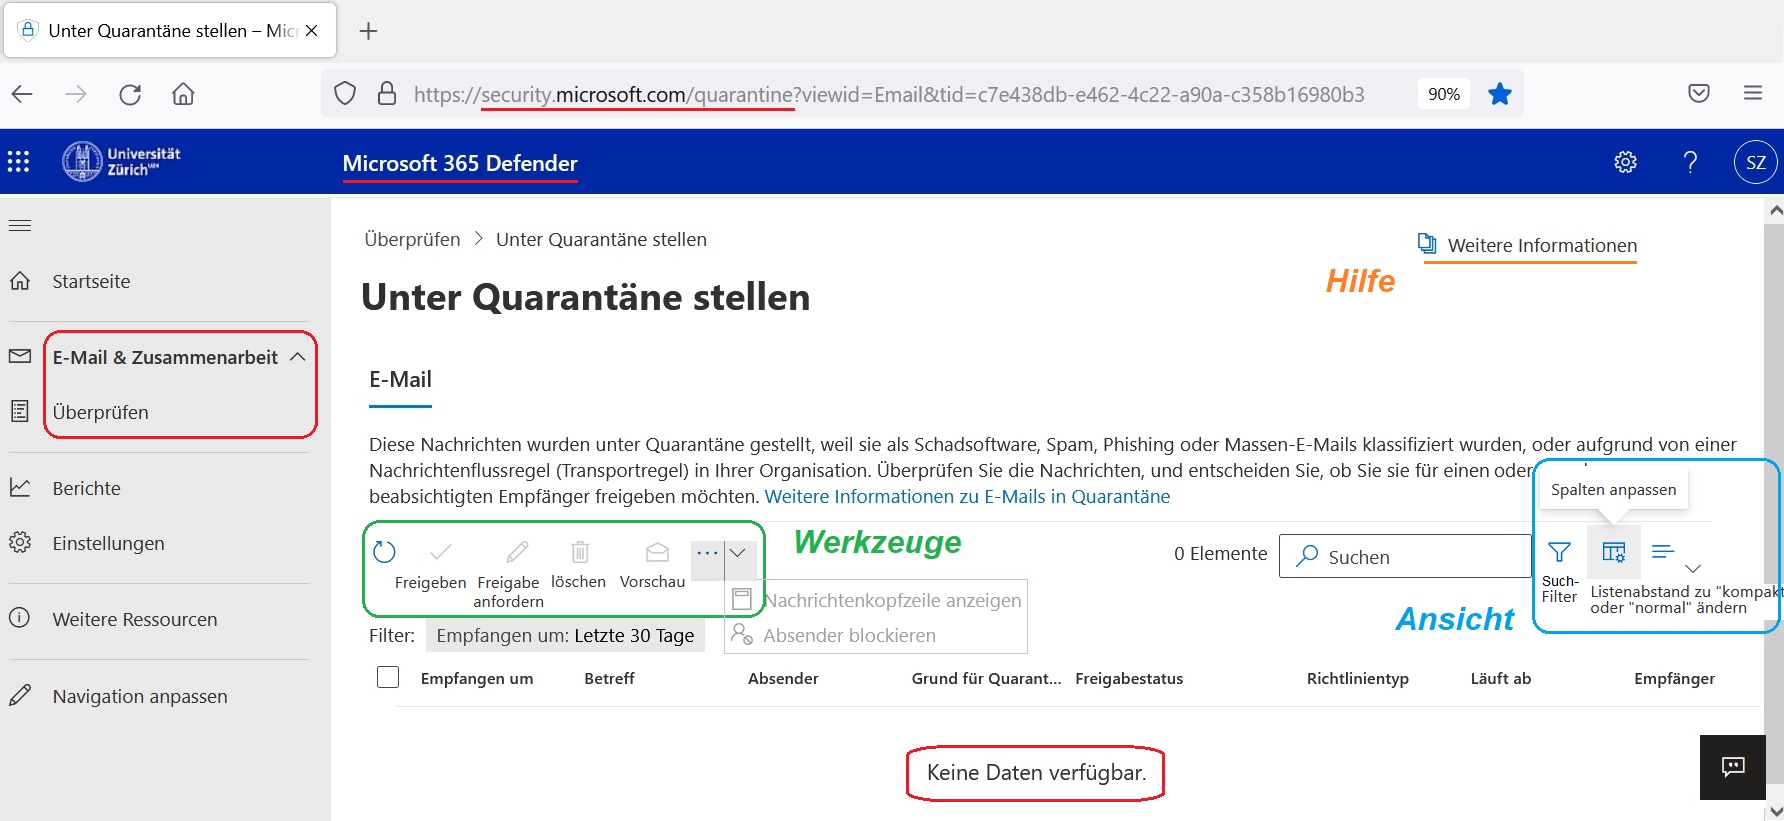The height and width of the screenshot is (821, 1784).
Task: Tick the select-all checkbox in header
Action: pyautogui.click(x=388, y=677)
